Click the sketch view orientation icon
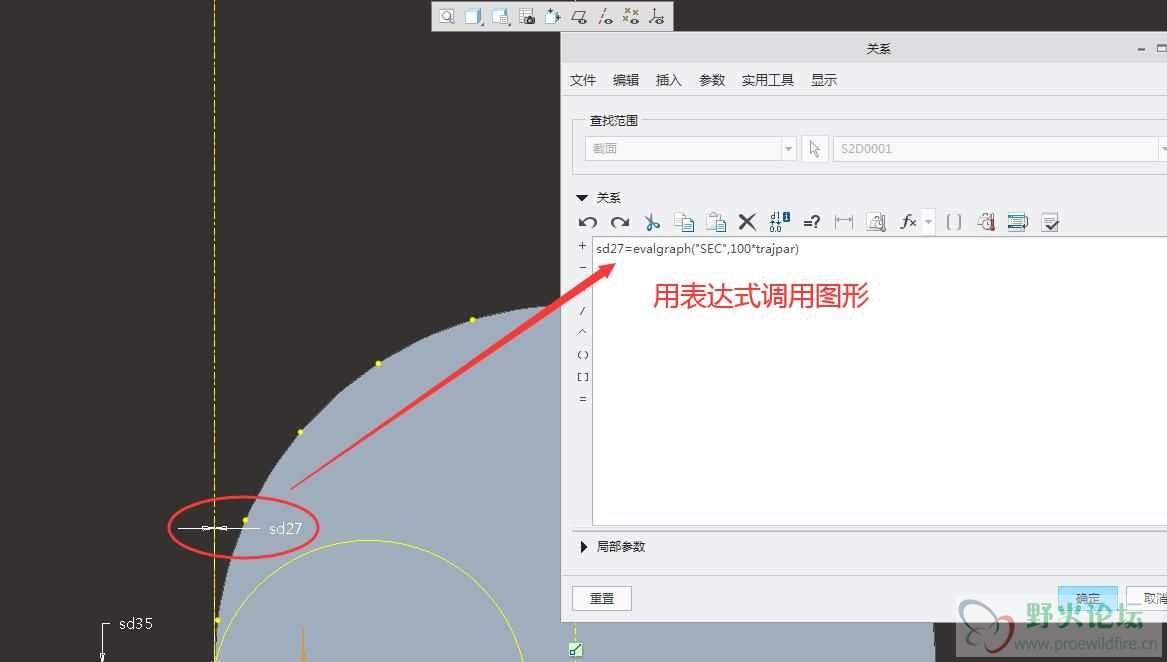Viewport: 1167px width, 662px height. point(553,16)
